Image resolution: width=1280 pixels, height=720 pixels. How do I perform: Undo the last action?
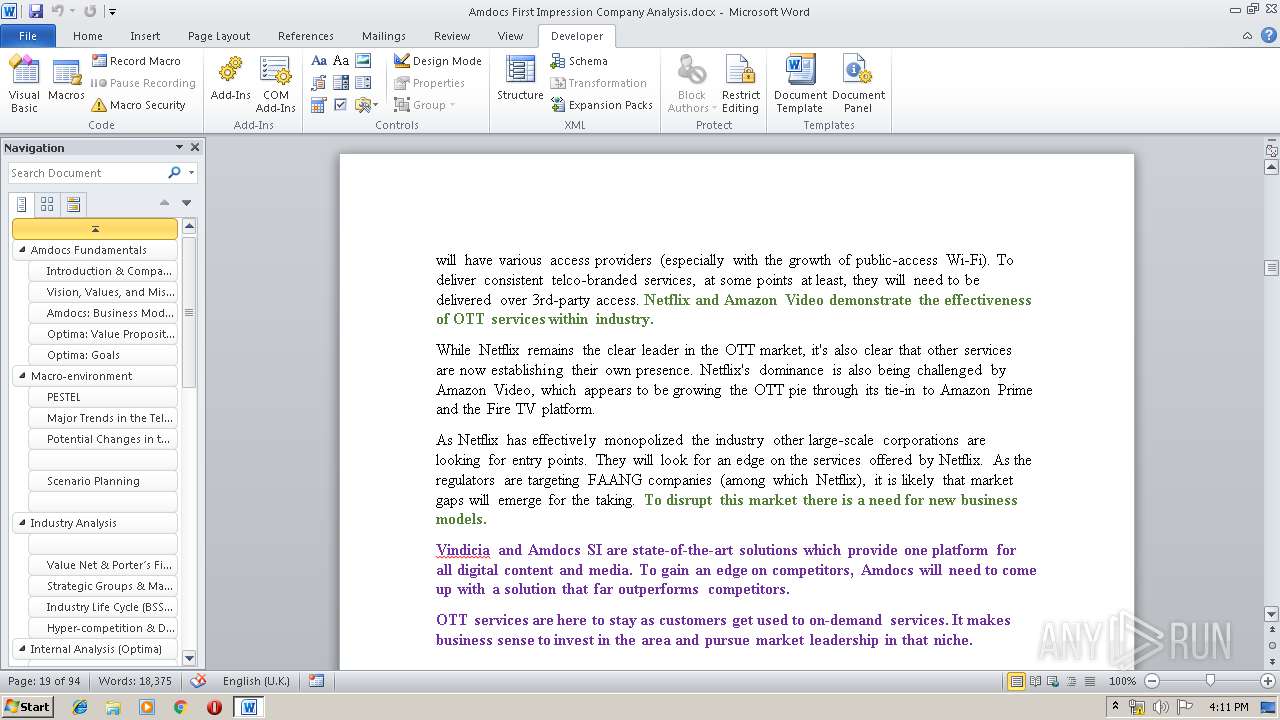57,11
